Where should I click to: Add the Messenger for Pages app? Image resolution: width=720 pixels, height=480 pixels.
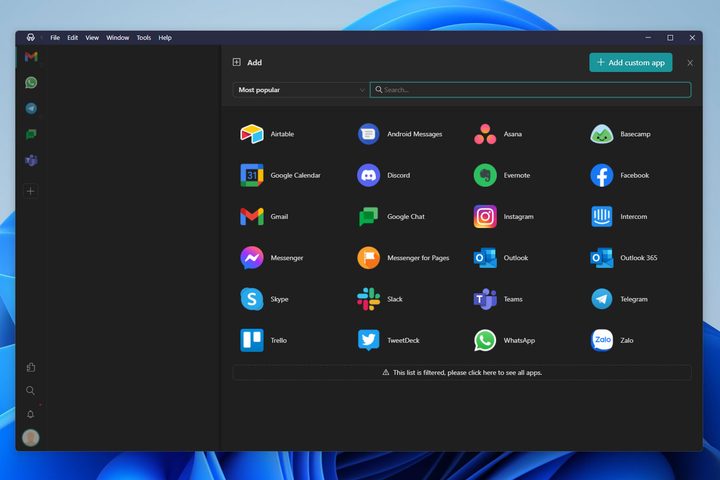[x=404, y=258]
